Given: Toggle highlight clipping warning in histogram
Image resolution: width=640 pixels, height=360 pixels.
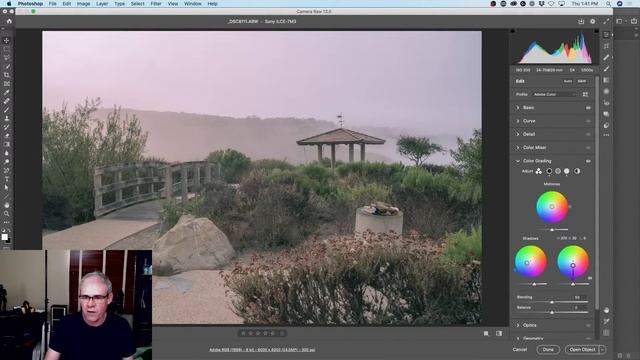Looking at the screenshot, I should (x=596, y=31).
